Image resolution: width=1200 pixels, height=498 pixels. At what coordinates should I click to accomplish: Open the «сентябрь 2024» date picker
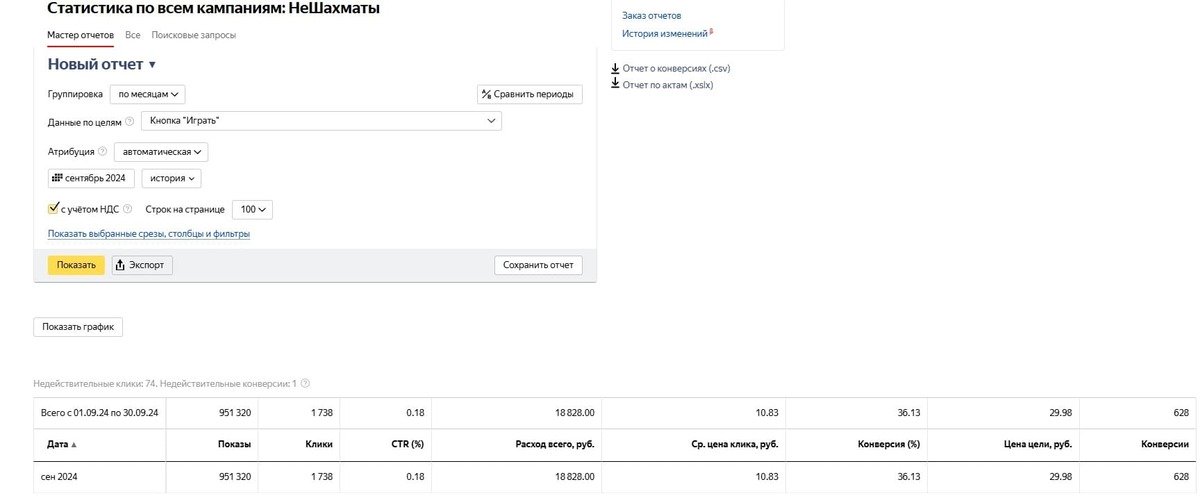(x=91, y=178)
